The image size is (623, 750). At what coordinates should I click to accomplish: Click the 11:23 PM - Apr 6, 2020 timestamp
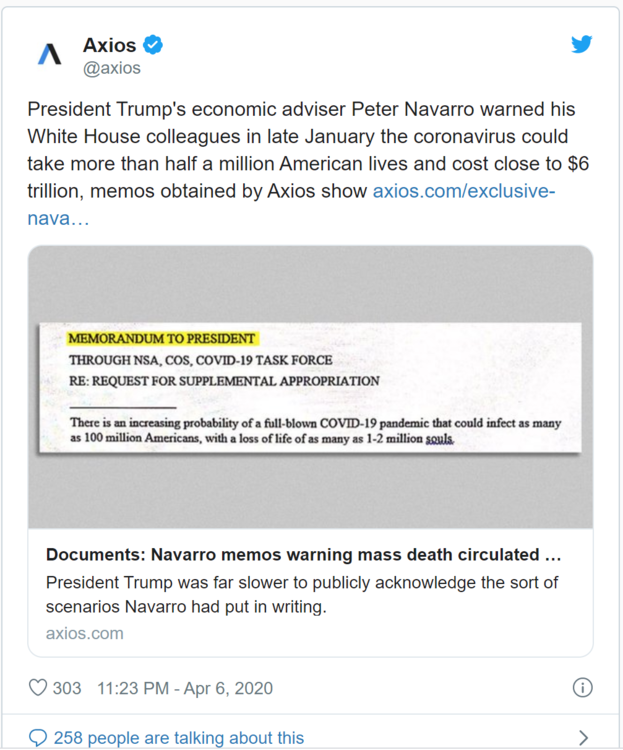pos(185,688)
